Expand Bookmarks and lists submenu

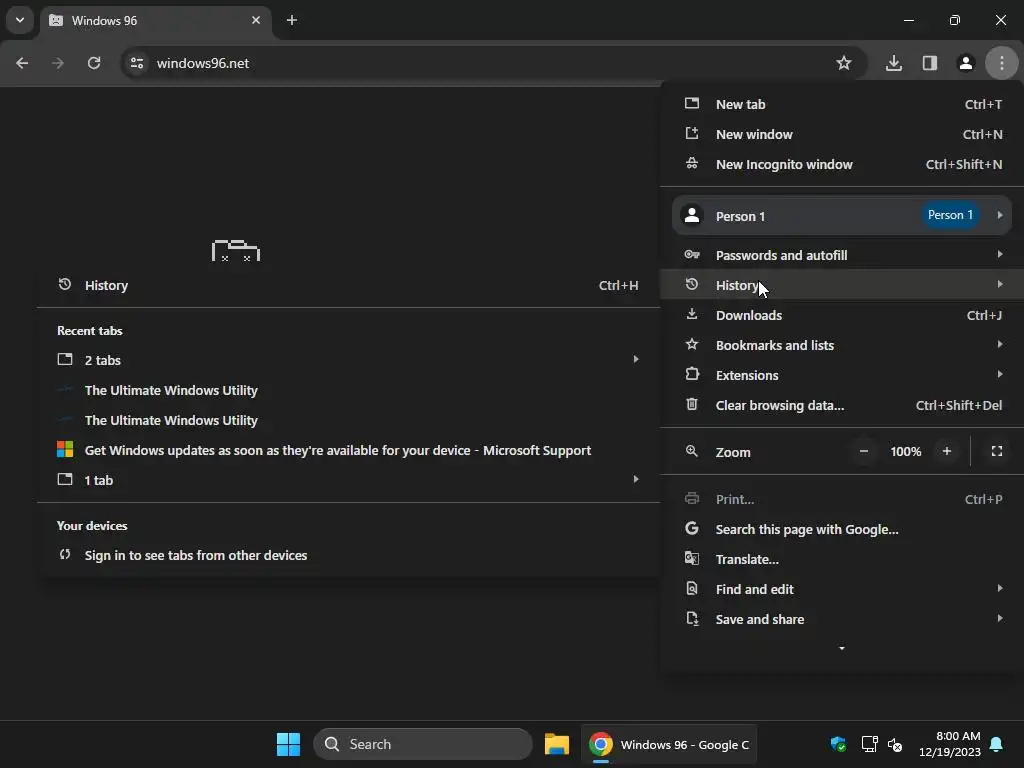click(x=842, y=345)
